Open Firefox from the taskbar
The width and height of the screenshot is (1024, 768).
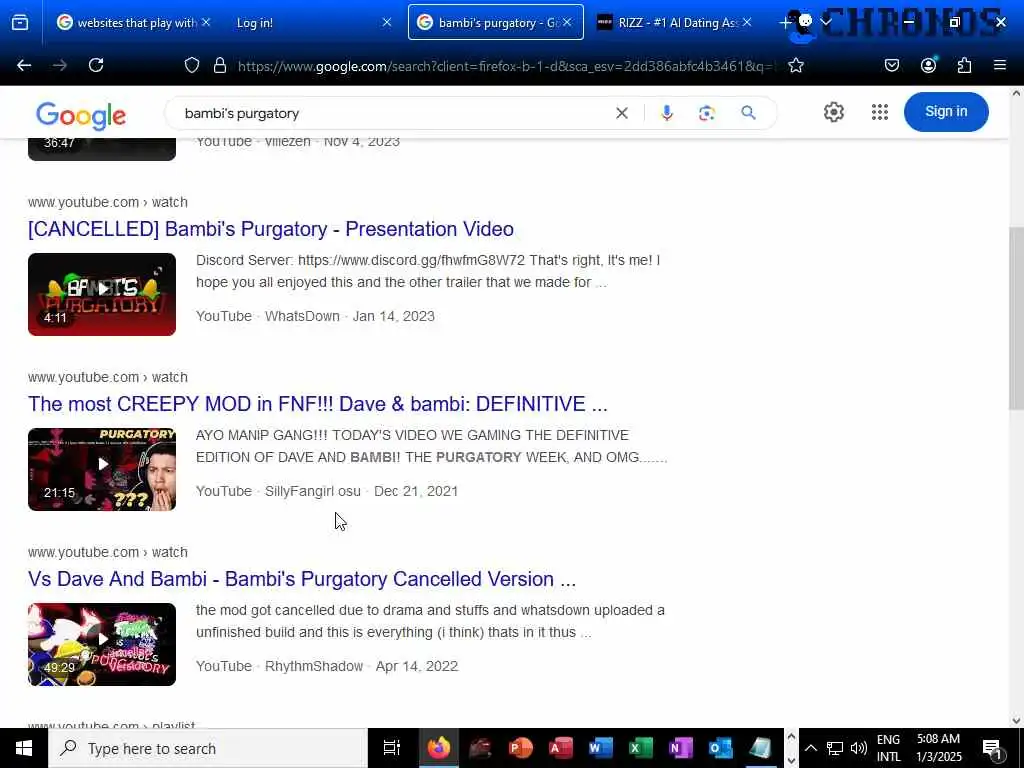pyautogui.click(x=439, y=748)
